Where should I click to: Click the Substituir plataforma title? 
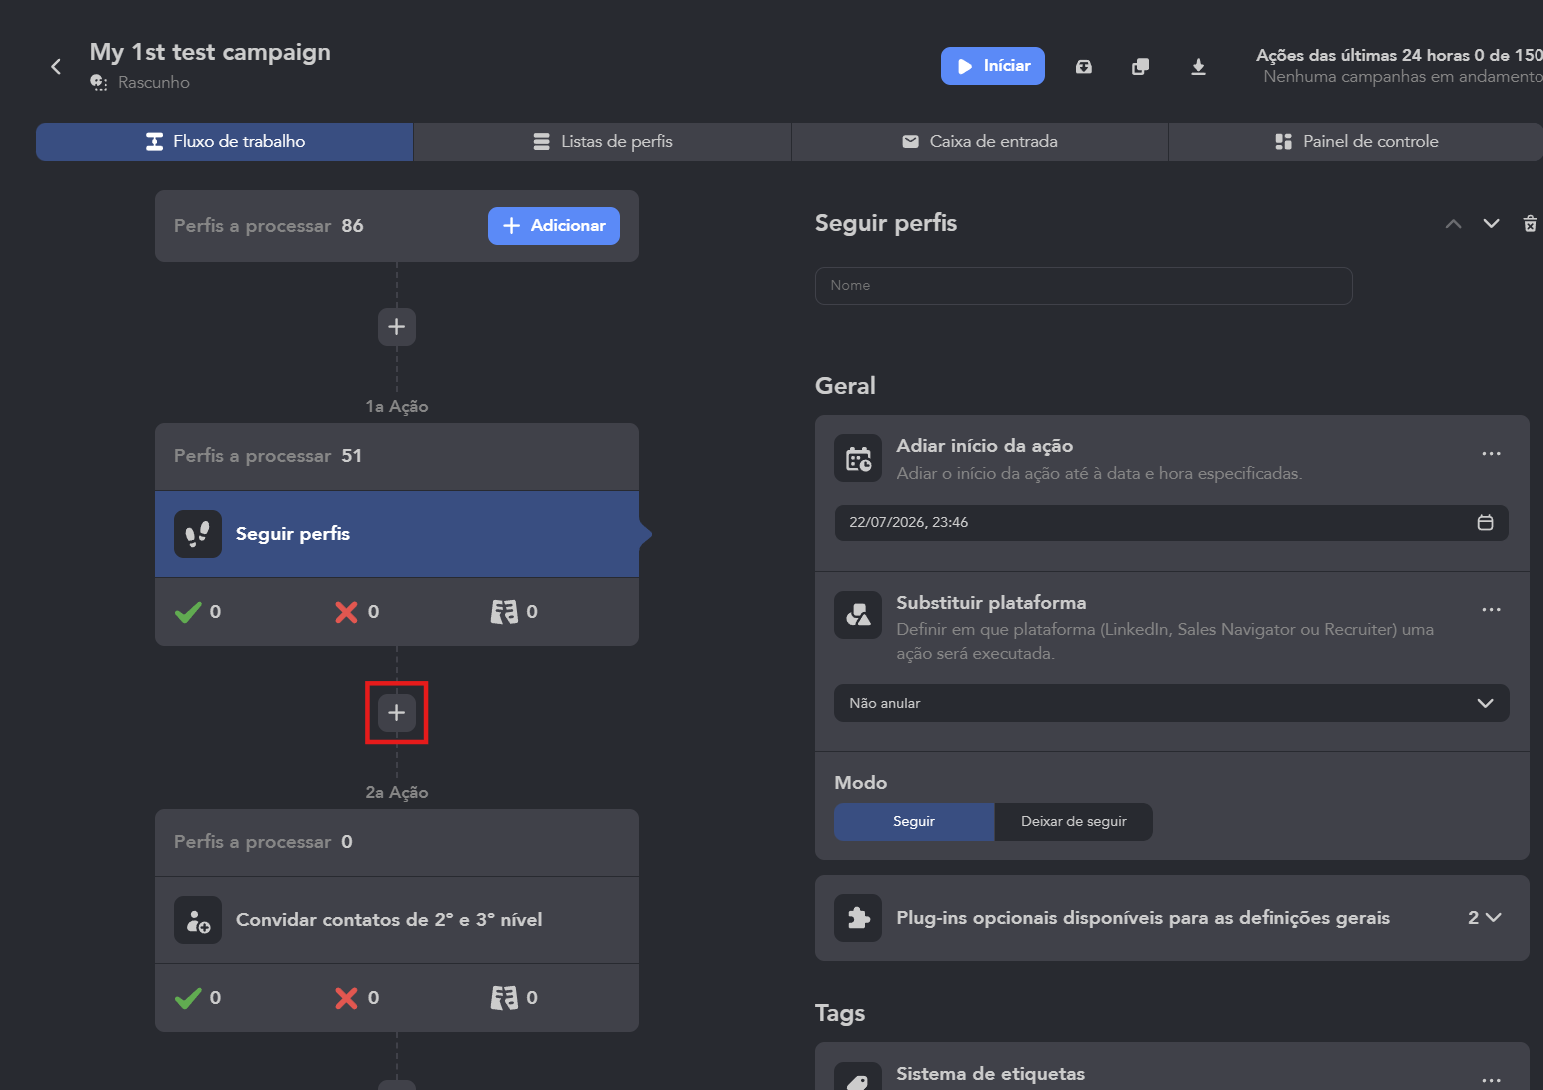pyautogui.click(x=991, y=603)
